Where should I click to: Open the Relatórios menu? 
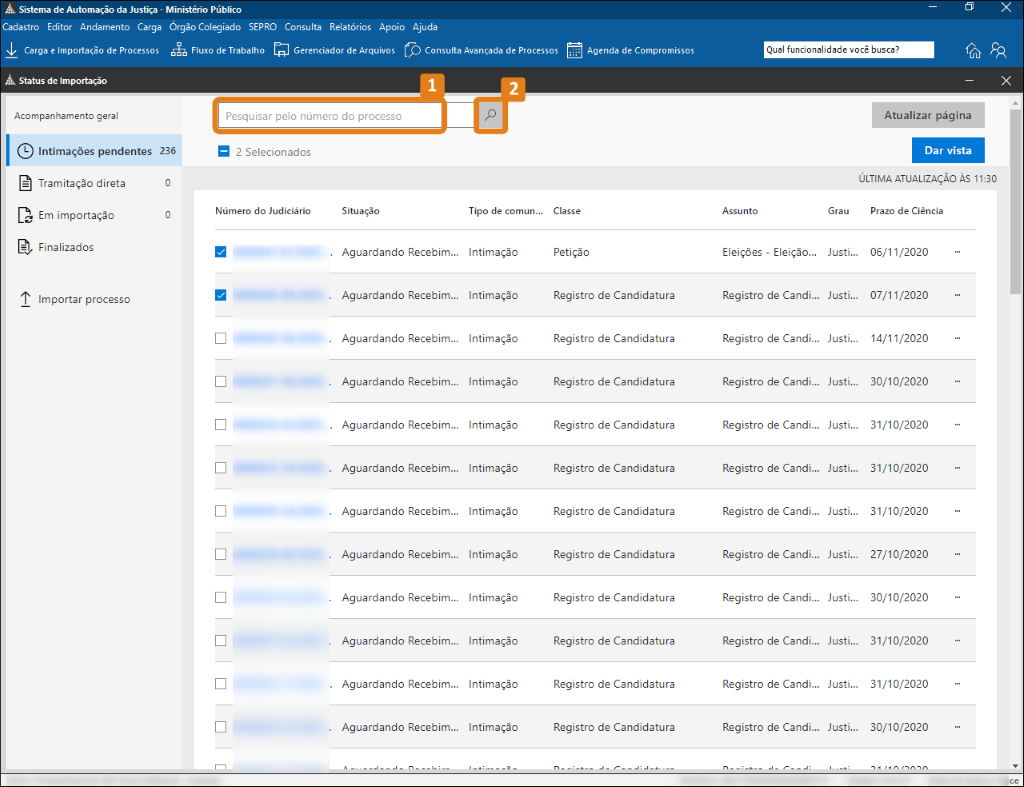[350, 27]
